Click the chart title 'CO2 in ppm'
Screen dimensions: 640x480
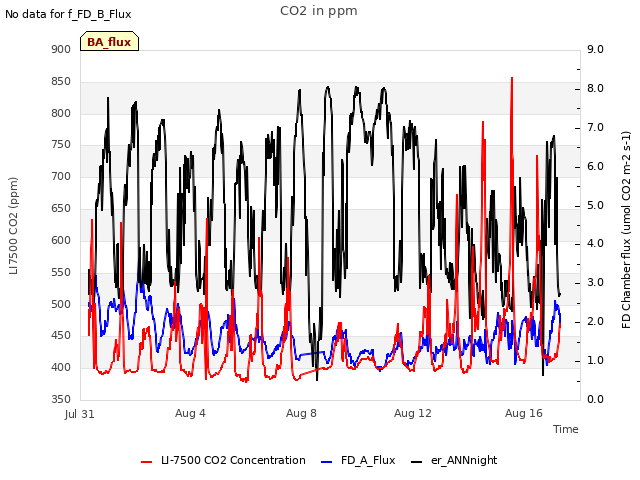pos(319,11)
